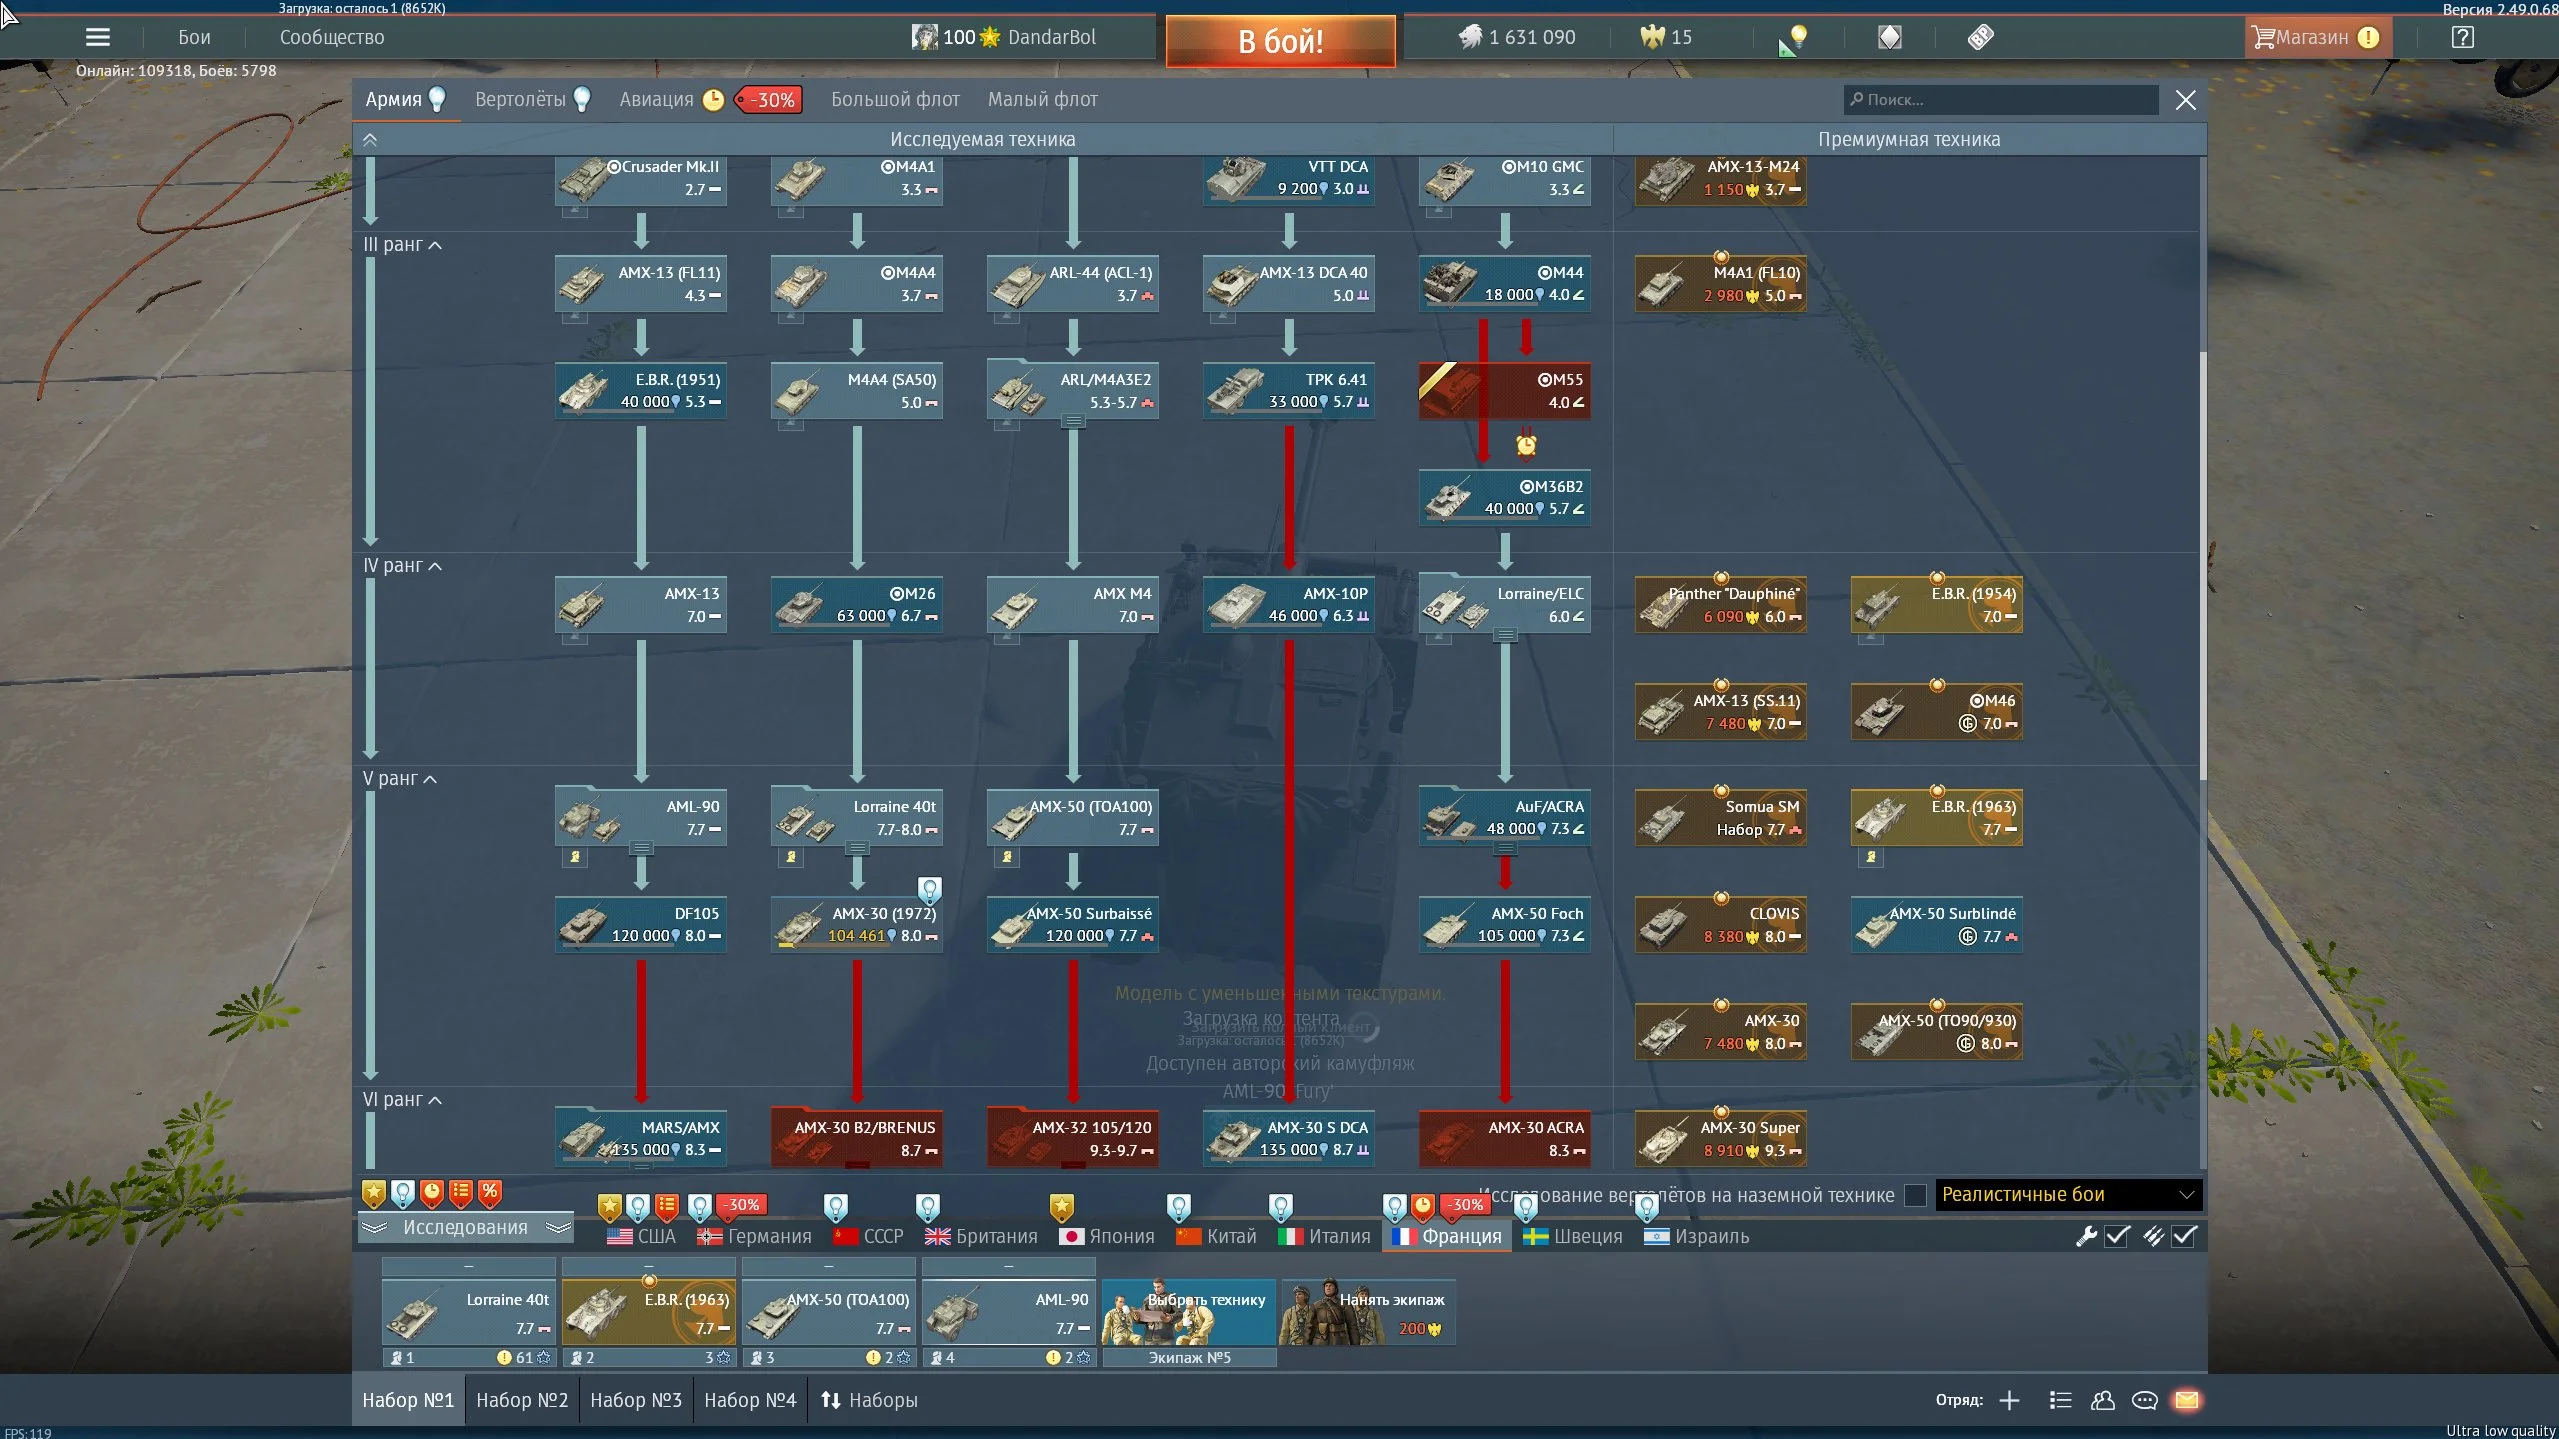This screenshot has height=1439, width=2559.
Task: Open the contacts people icon
Action: [x=2102, y=1400]
